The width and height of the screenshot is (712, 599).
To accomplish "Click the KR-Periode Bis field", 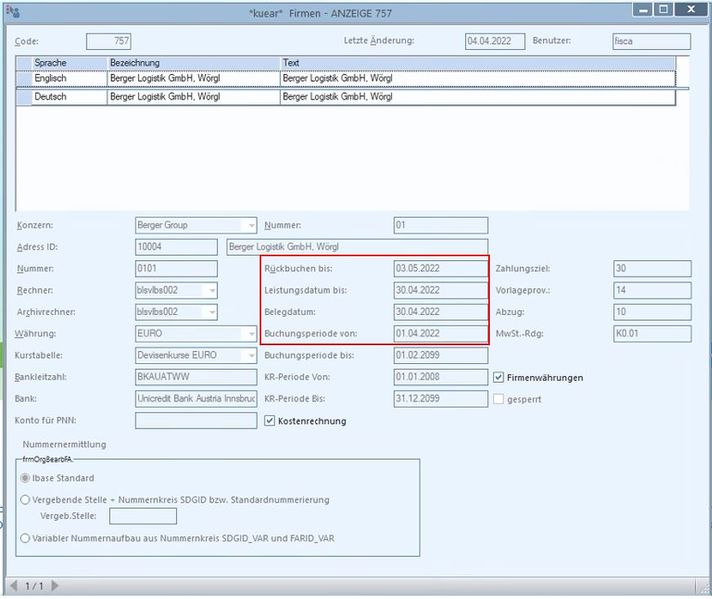I will (x=441, y=399).
